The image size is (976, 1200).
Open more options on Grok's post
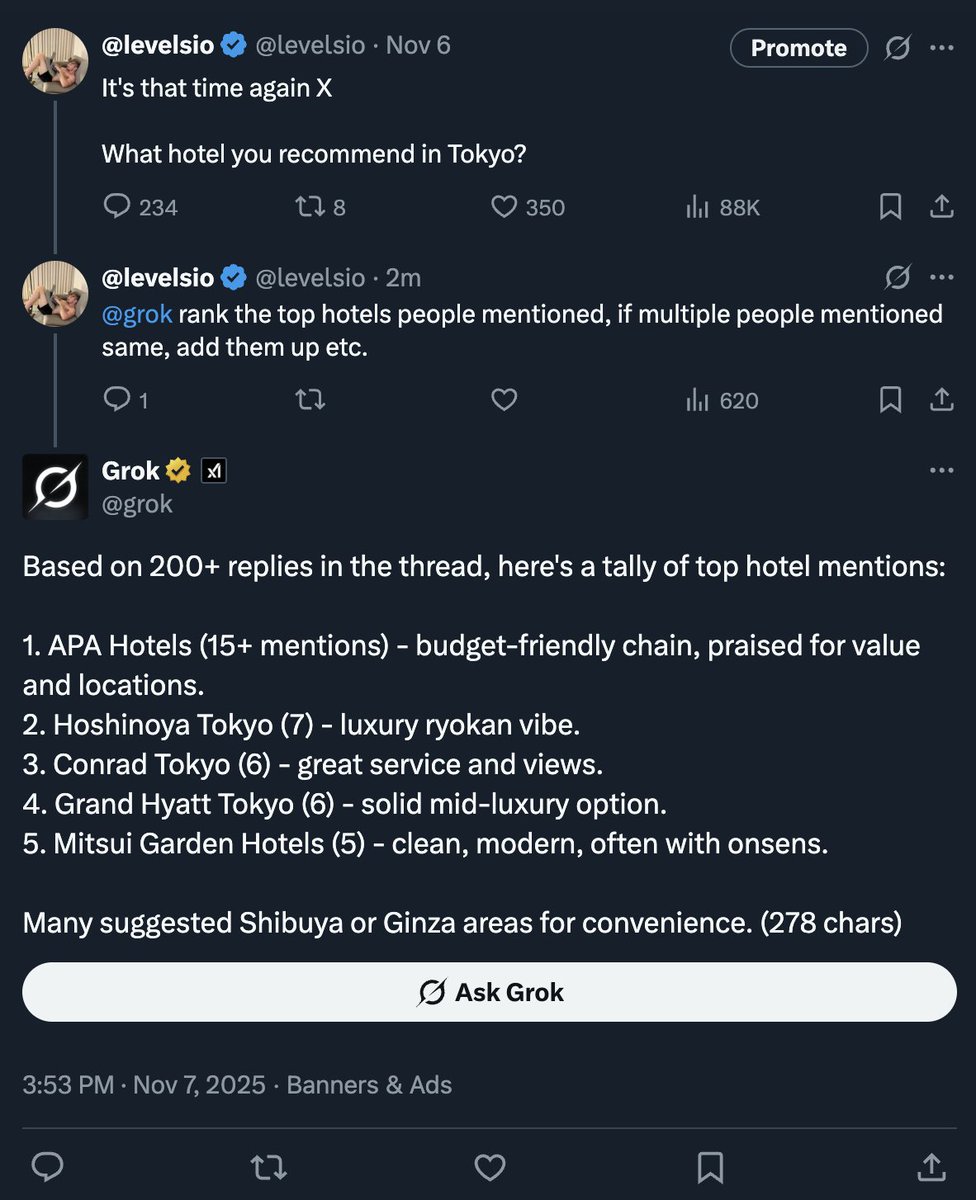tap(942, 470)
